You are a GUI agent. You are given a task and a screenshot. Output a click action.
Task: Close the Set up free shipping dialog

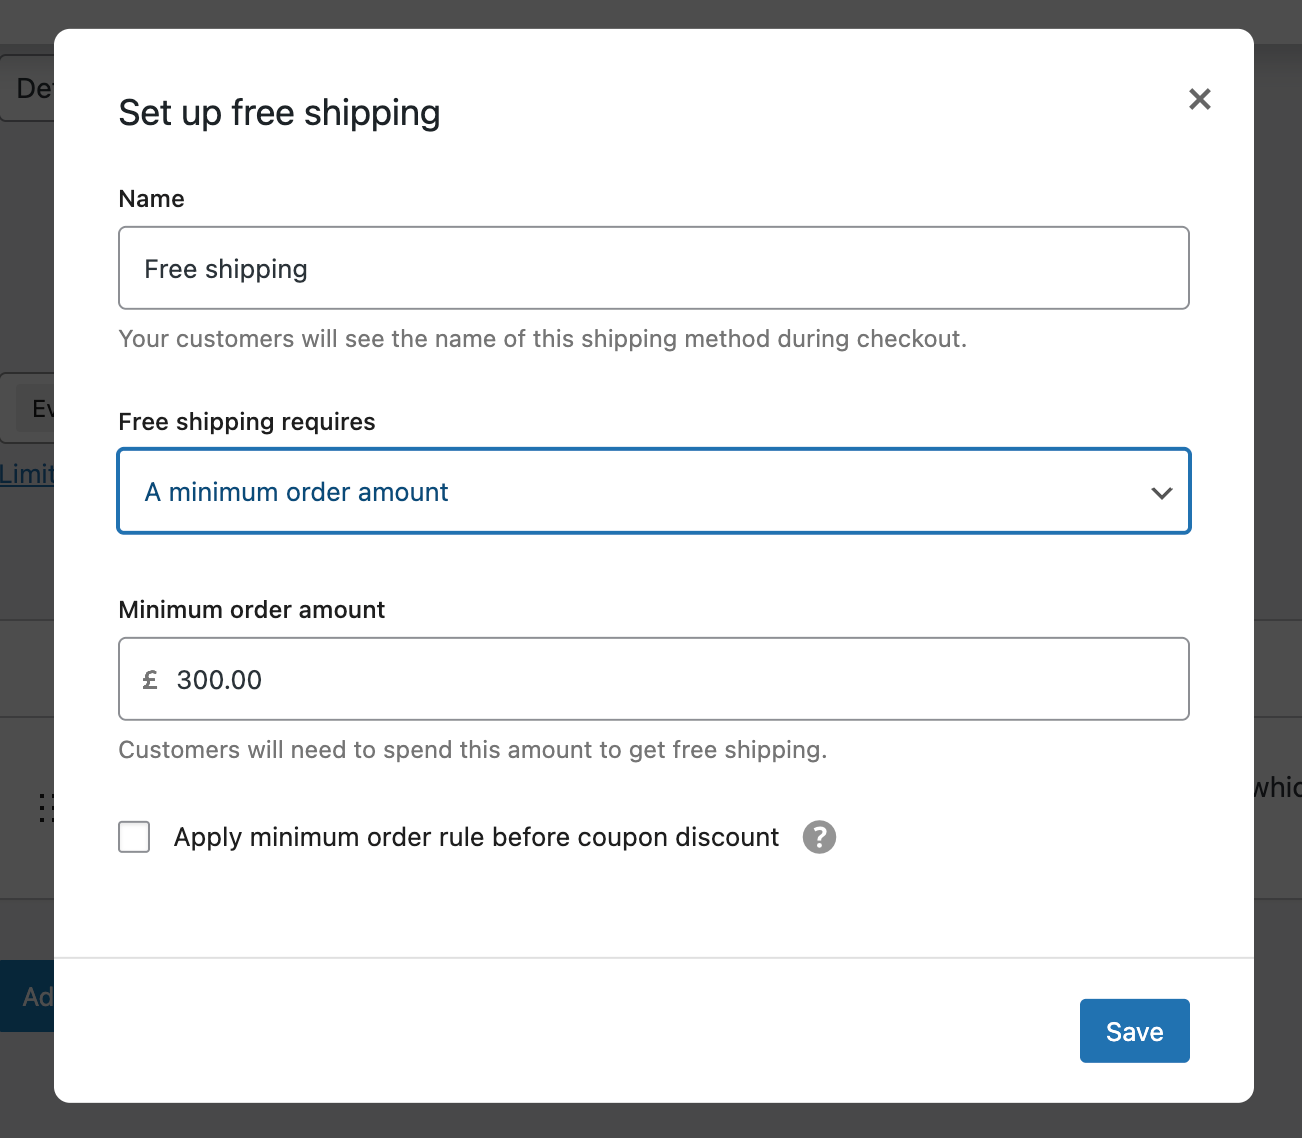(1199, 99)
